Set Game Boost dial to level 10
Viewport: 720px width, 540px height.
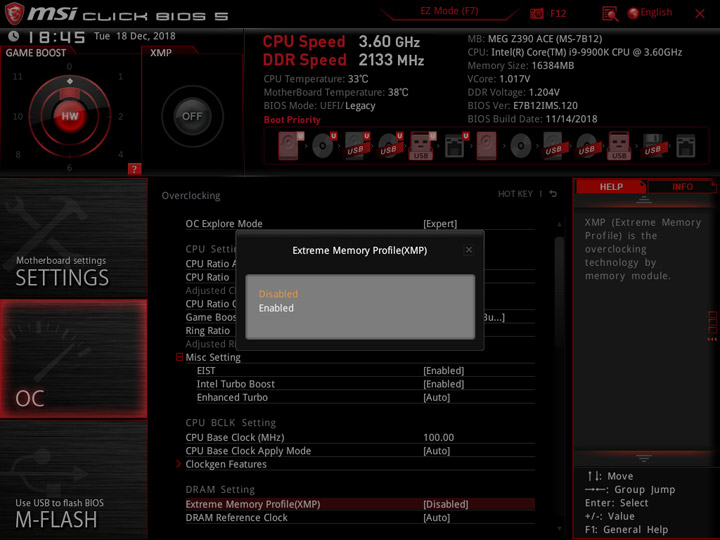pyautogui.click(x=18, y=116)
